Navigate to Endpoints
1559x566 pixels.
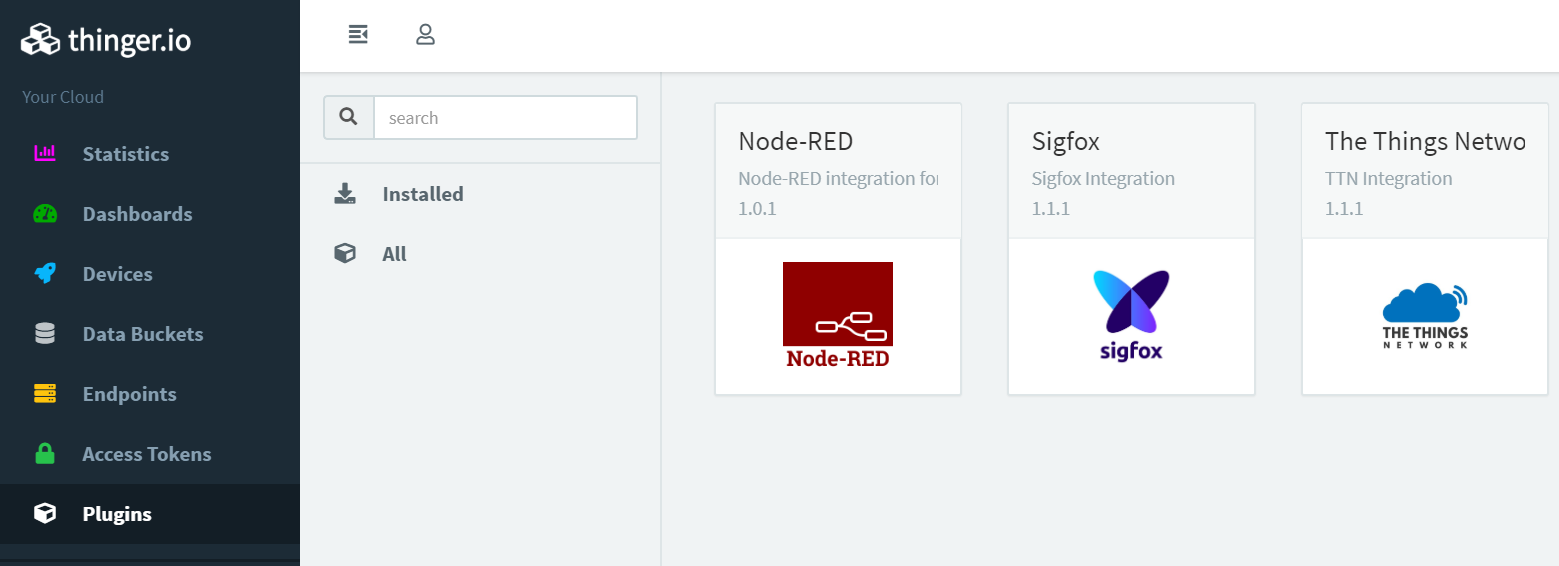click(150, 394)
